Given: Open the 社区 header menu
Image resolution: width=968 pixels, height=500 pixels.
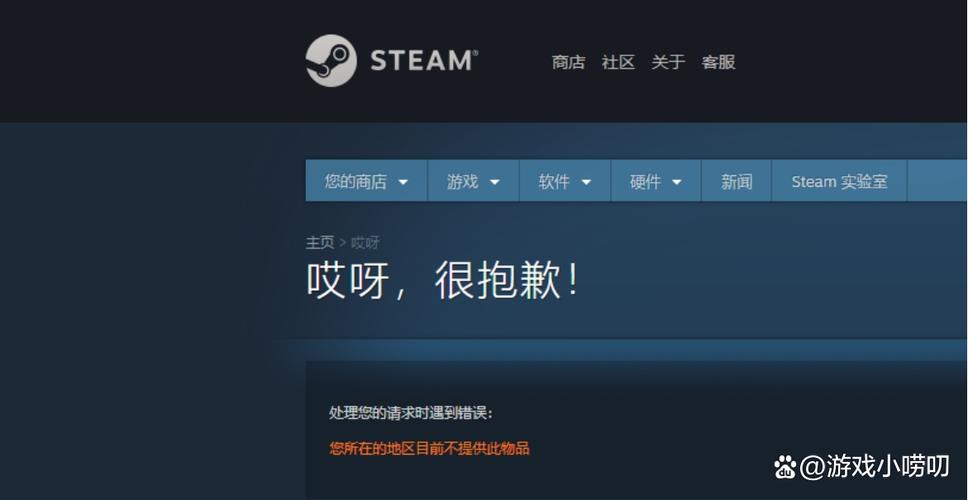Looking at the screenshot, I should (618, 62).
